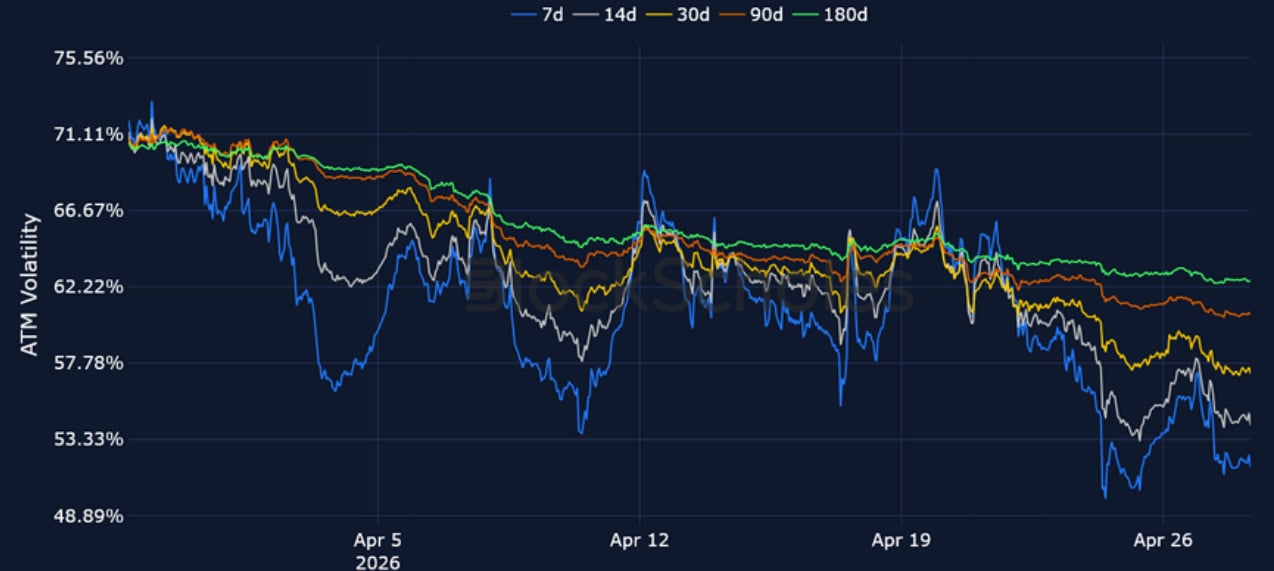Click the Apr 19 x-axis label

pos(902,541)
